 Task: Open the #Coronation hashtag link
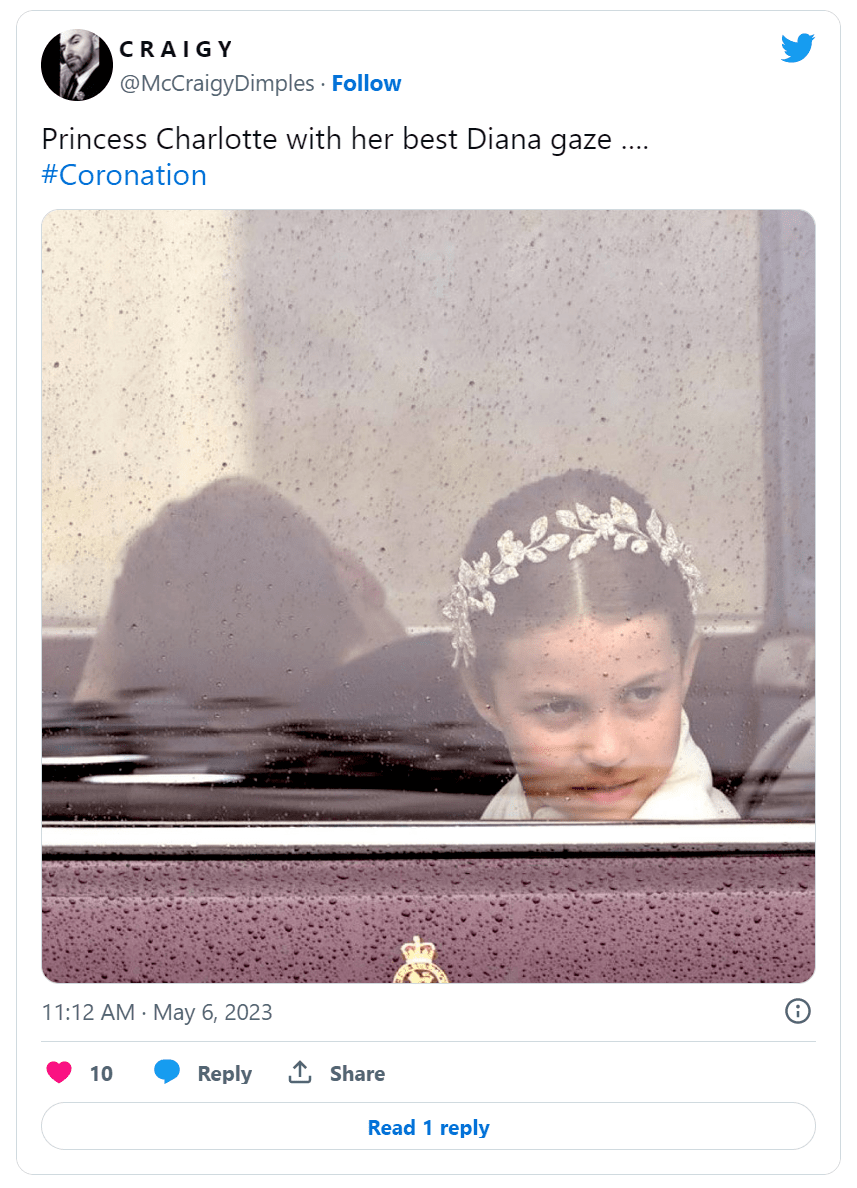coord(124,176)
